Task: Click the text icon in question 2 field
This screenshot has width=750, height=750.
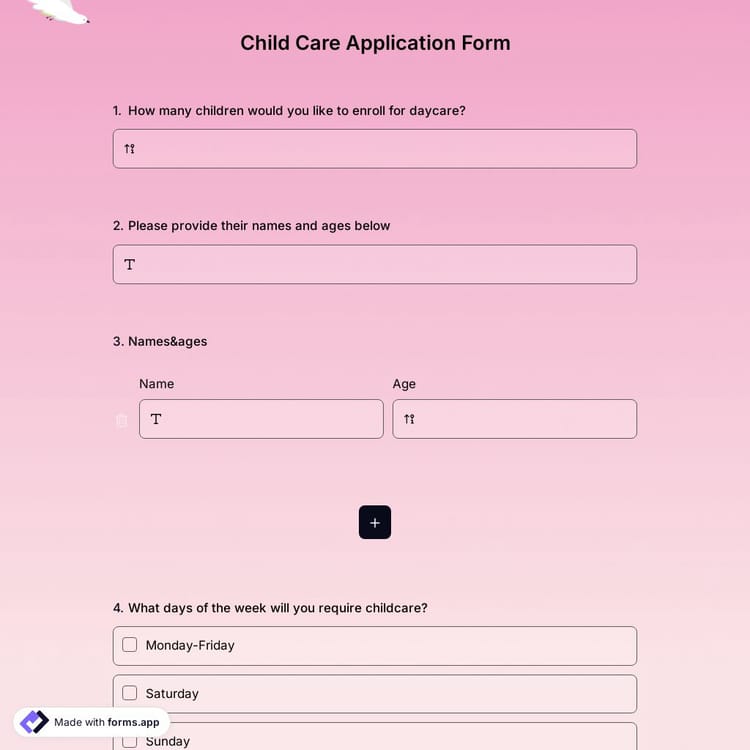Action: coord(129,265)
